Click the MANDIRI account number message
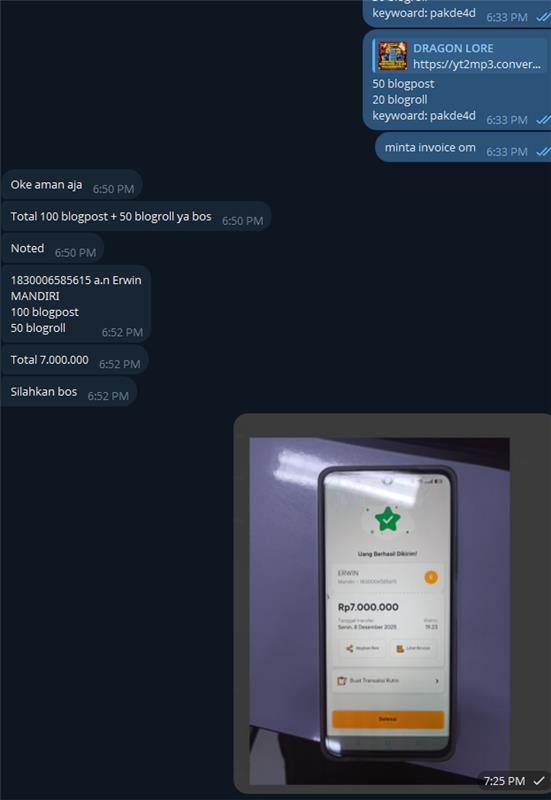The height and width of the screenshot is (800, 551). pyautogui.click(x=76, y=304)
